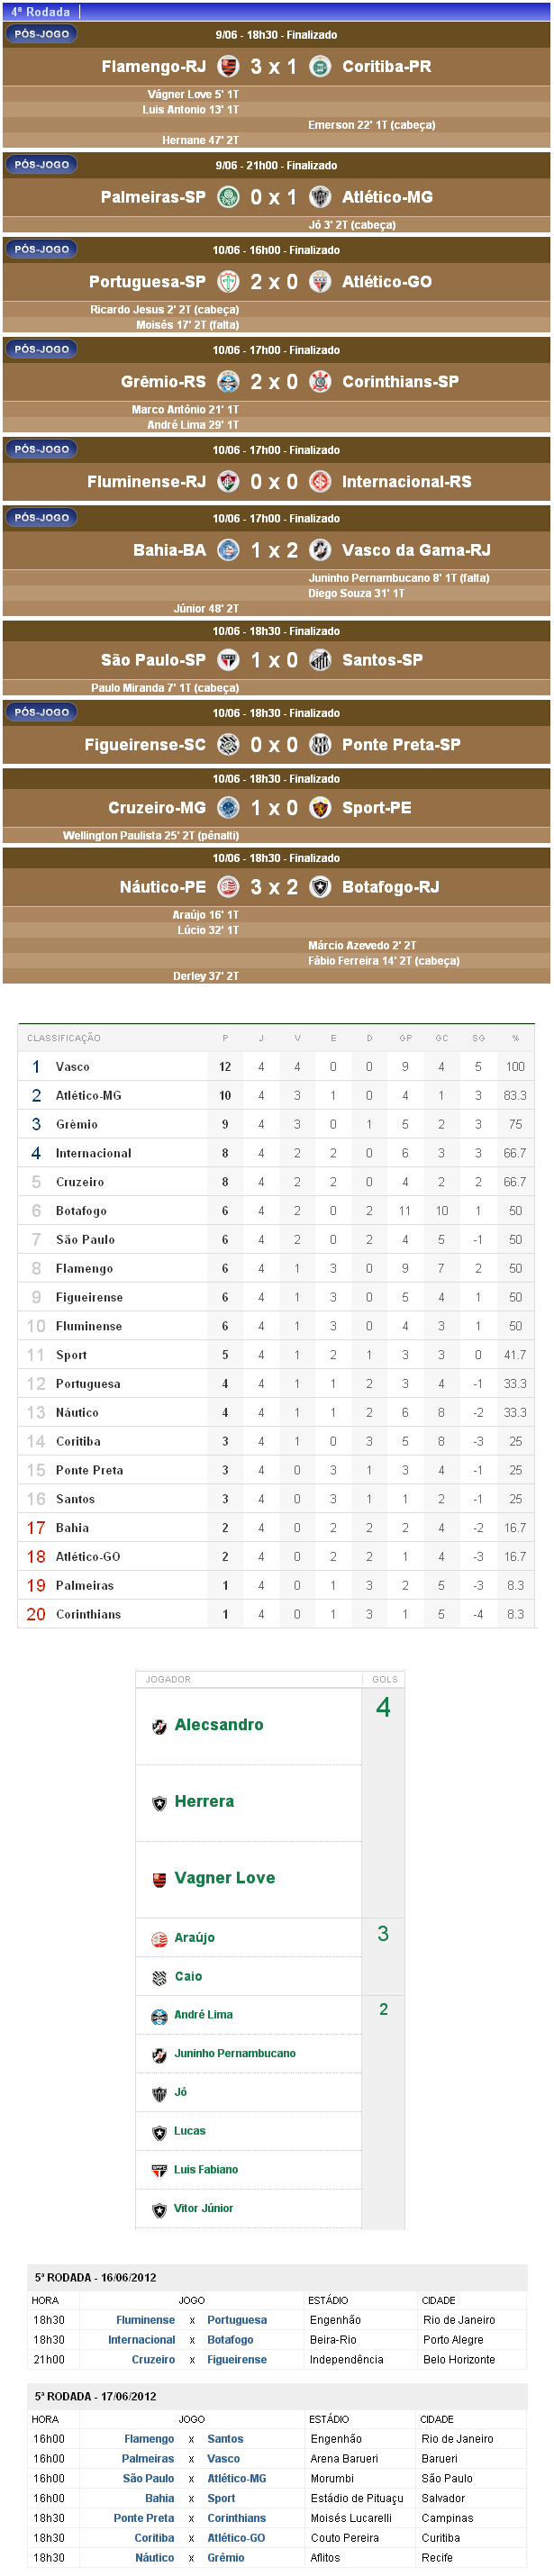Click the Botafogo crest in the Náutico match
The height and width of the screenshot is (2576, 554).
[x=320, y=887]
